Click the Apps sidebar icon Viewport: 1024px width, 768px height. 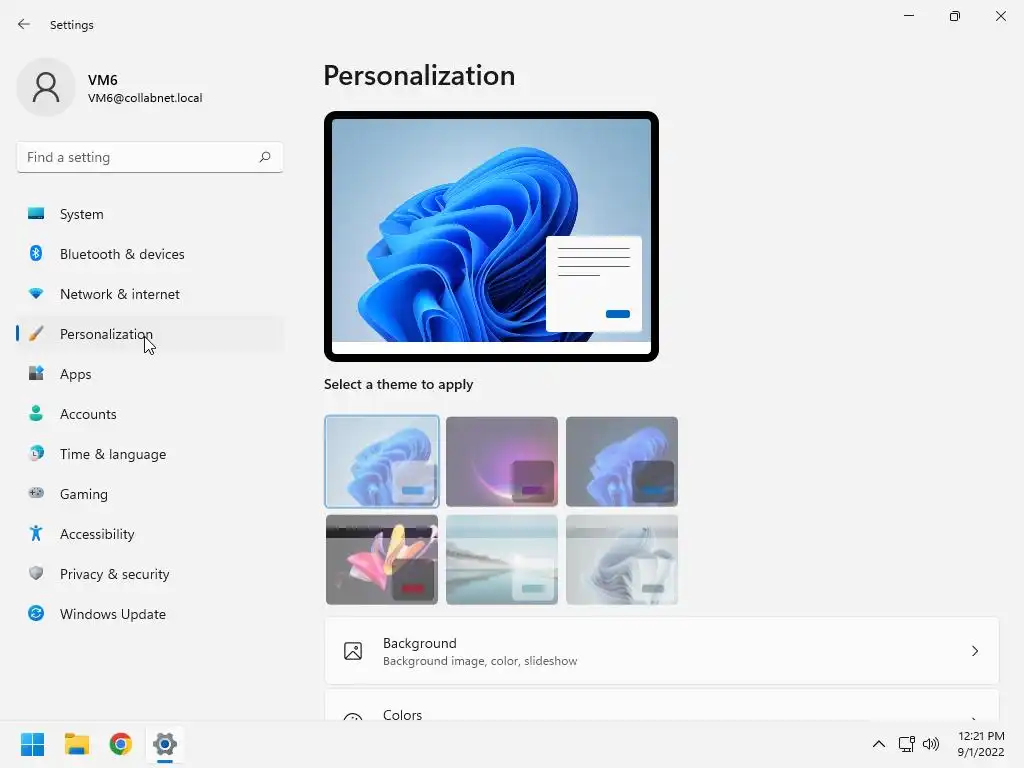tap(36, 374)
